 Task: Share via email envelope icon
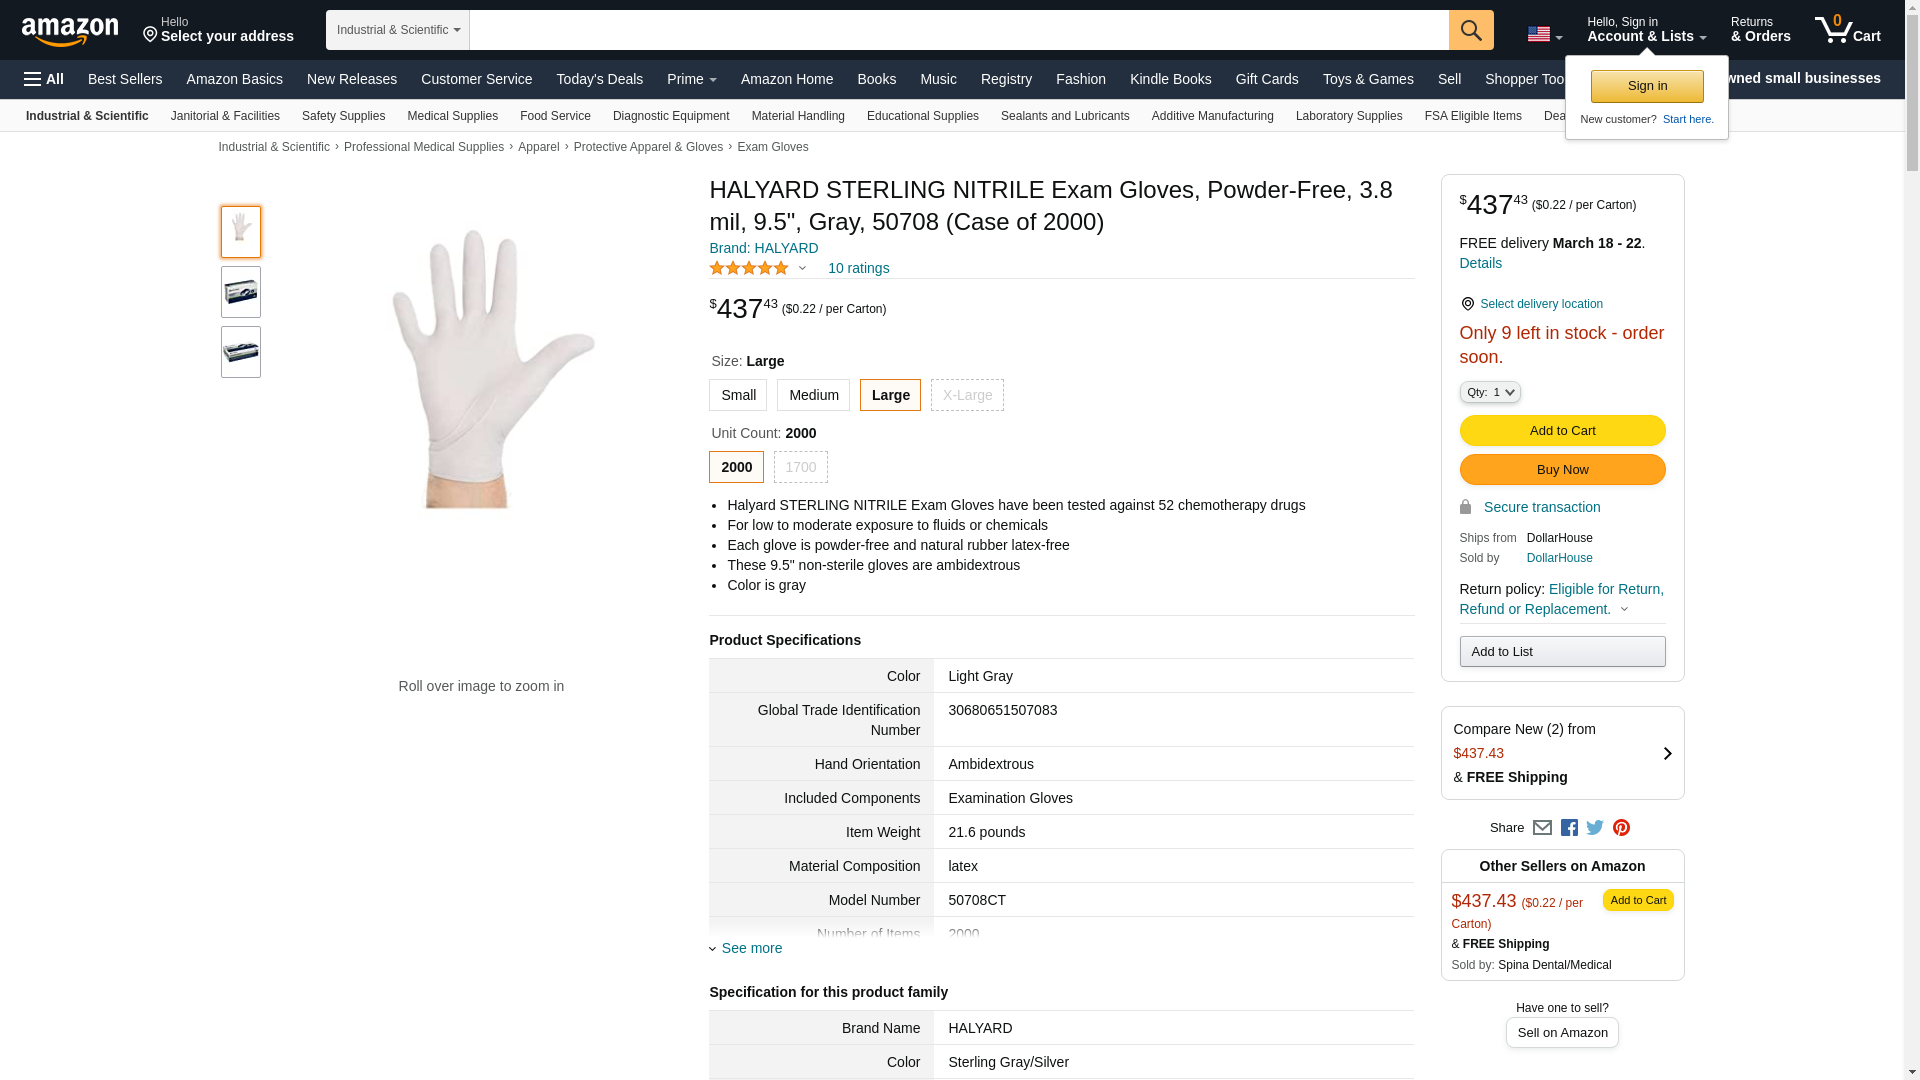[x=1542, y=828]
